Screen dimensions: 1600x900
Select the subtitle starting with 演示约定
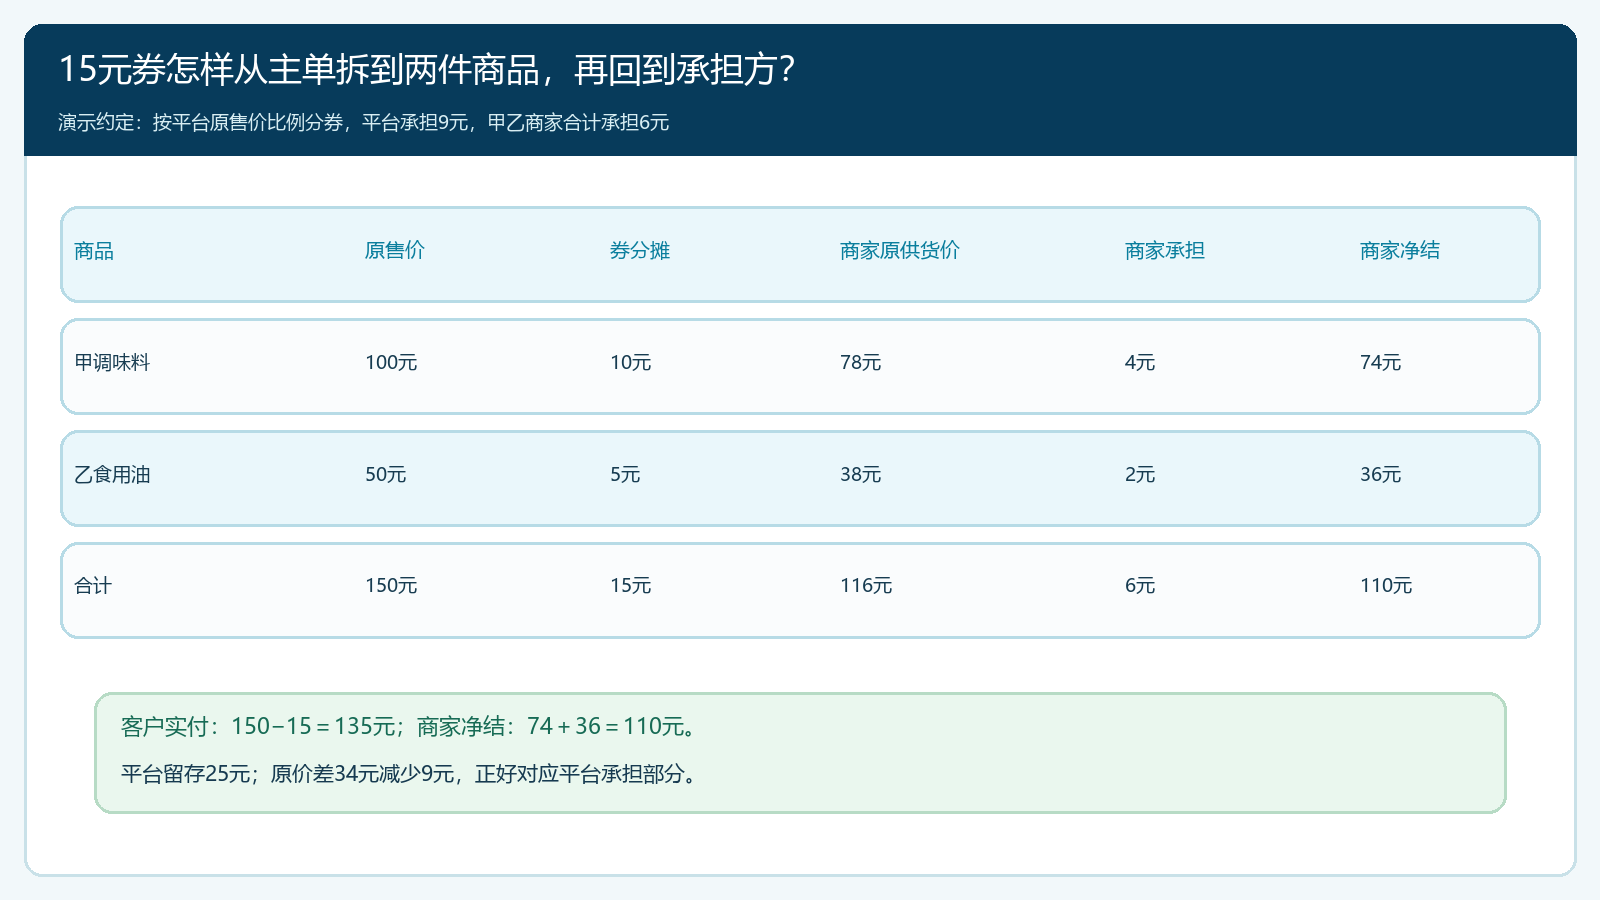[x=363, y=122]
